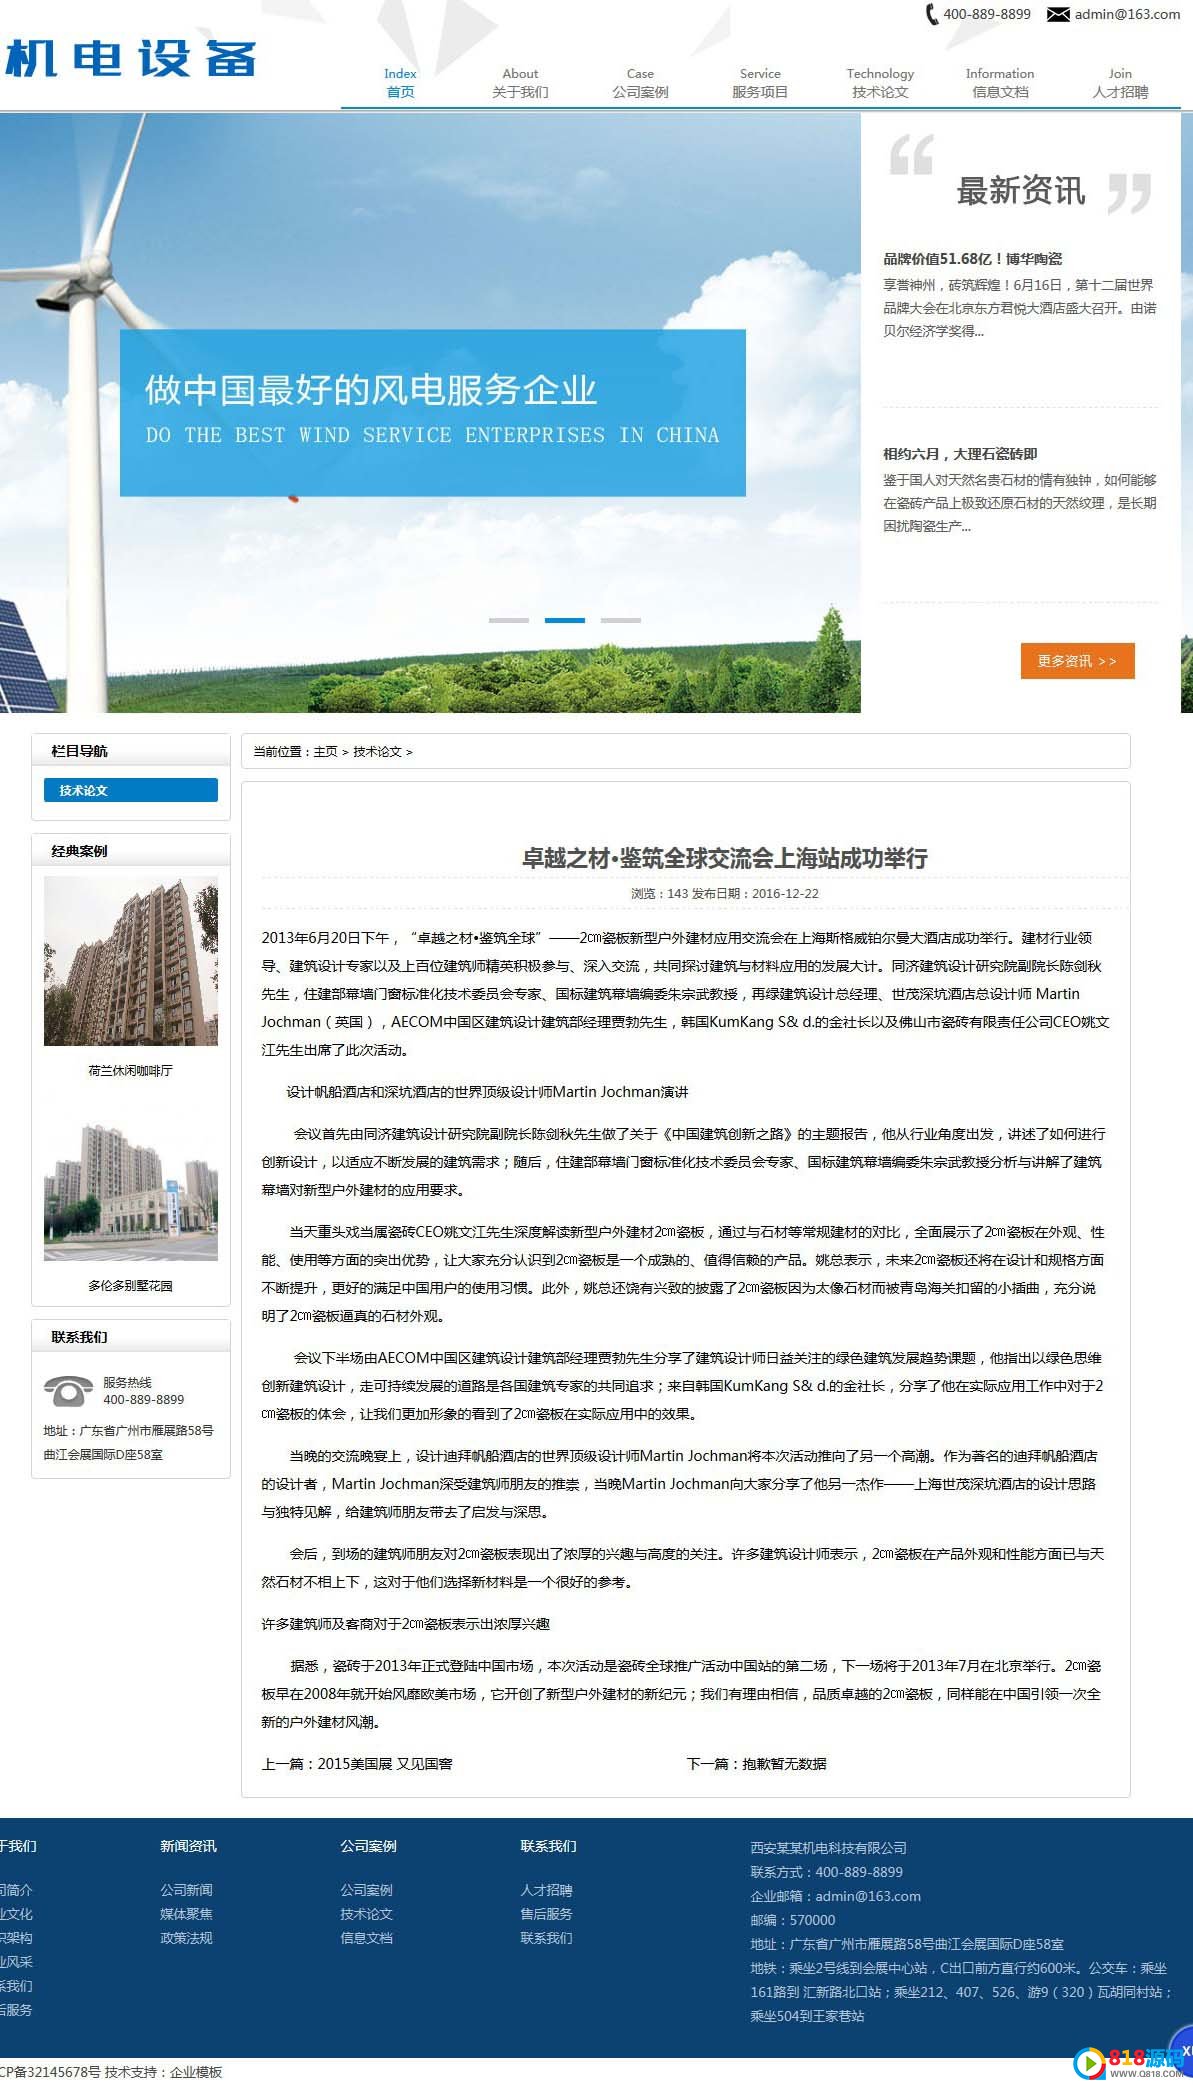Click footer email line 企业邮箱：admin@163.com

point(836,1896)
